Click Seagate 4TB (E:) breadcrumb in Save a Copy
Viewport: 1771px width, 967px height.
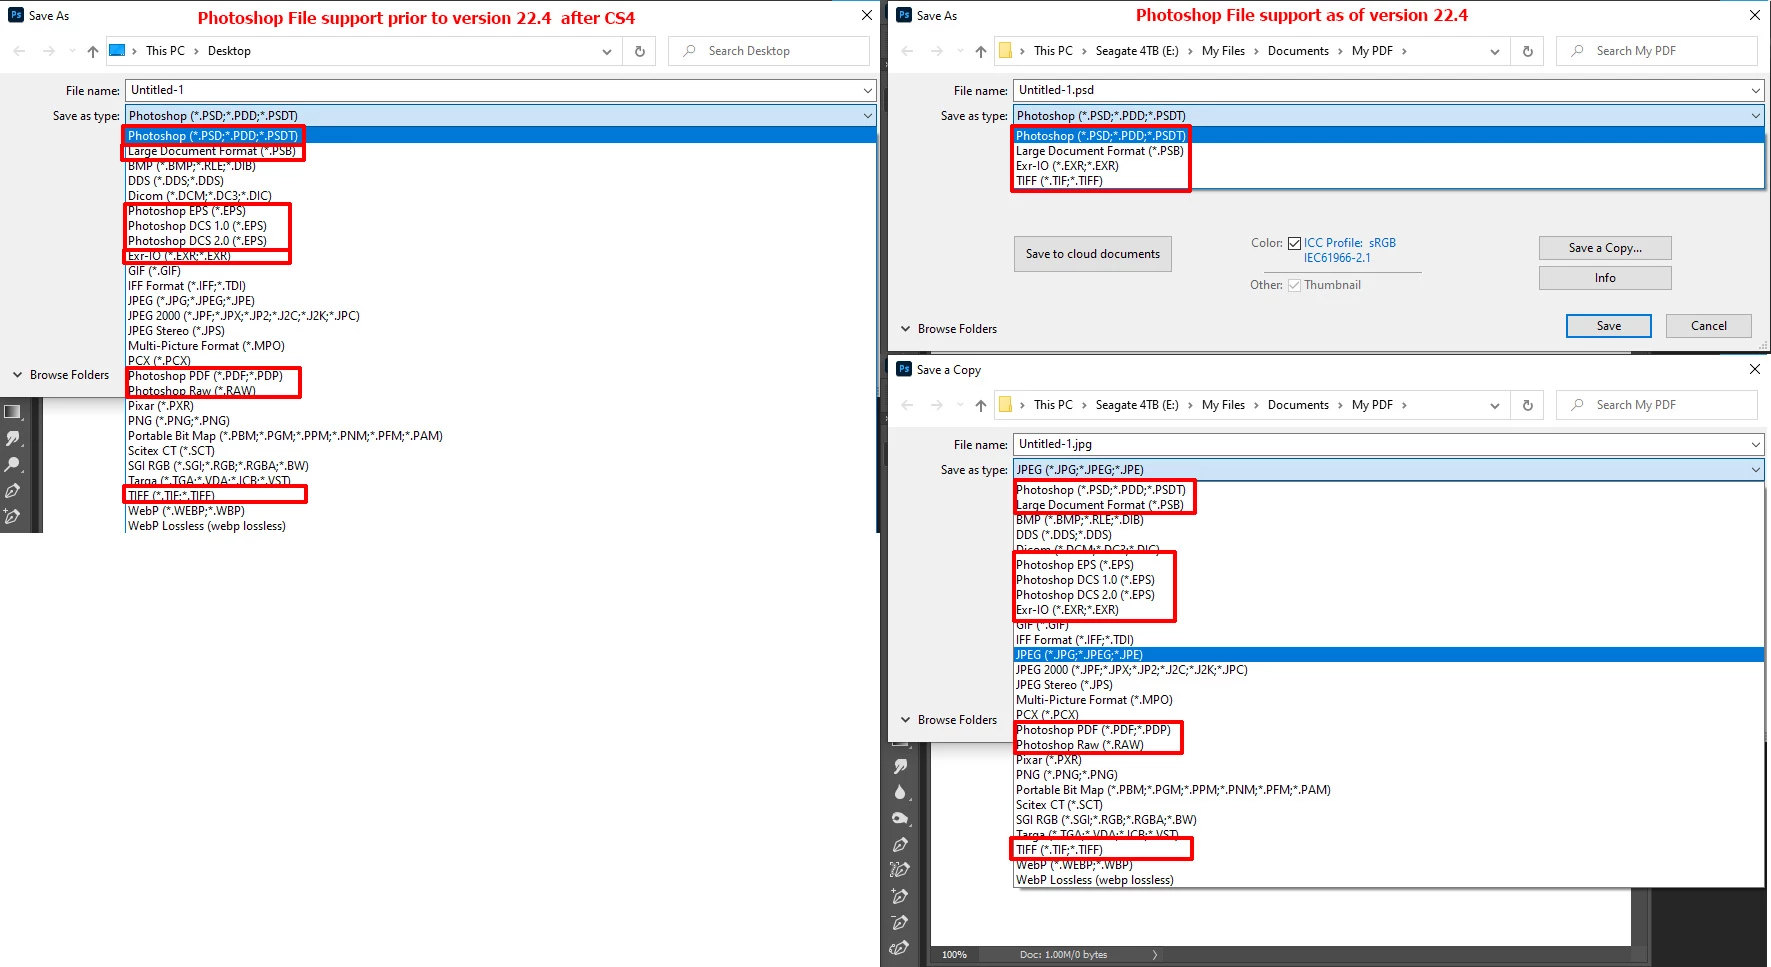click(1137, 405)
